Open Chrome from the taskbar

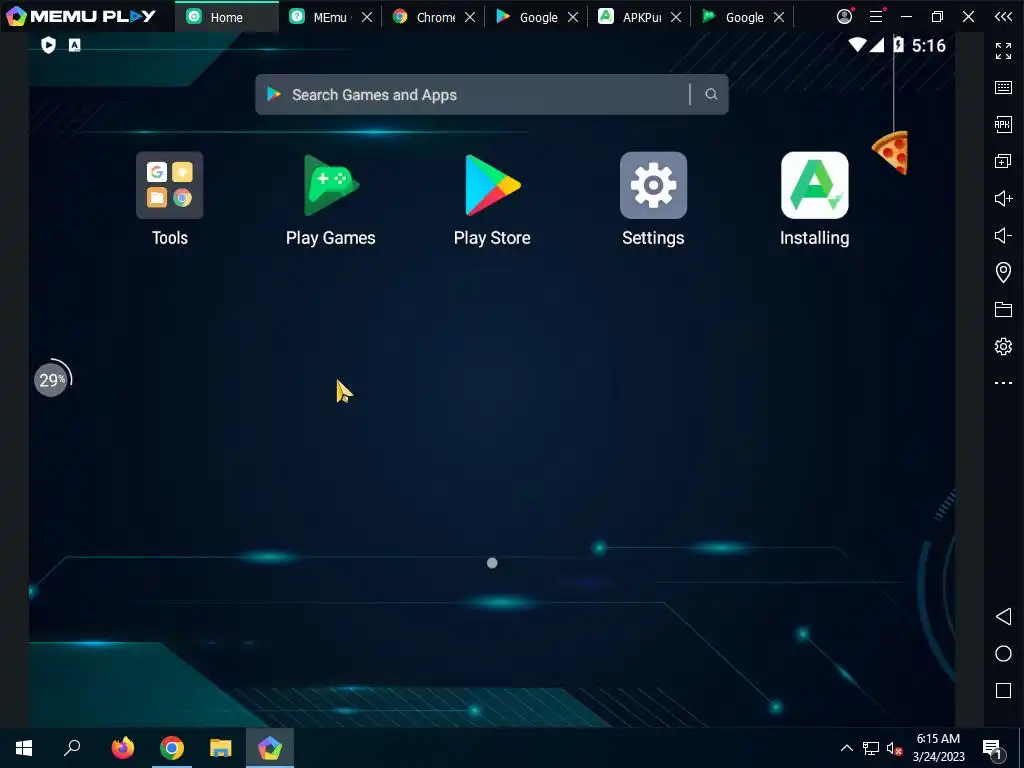[x=172, y=748]
